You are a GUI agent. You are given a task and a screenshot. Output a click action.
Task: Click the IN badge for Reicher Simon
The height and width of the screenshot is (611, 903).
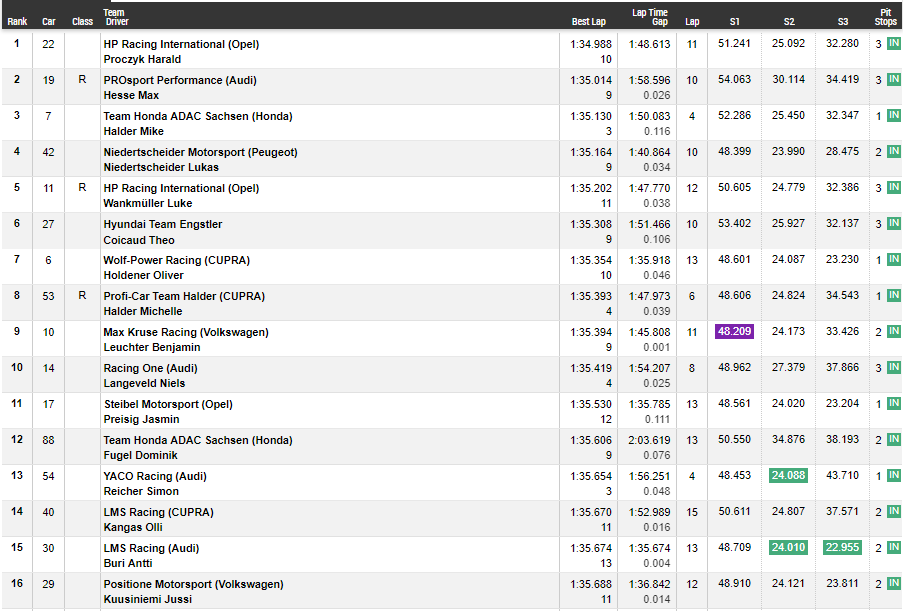tap(894, 475)
